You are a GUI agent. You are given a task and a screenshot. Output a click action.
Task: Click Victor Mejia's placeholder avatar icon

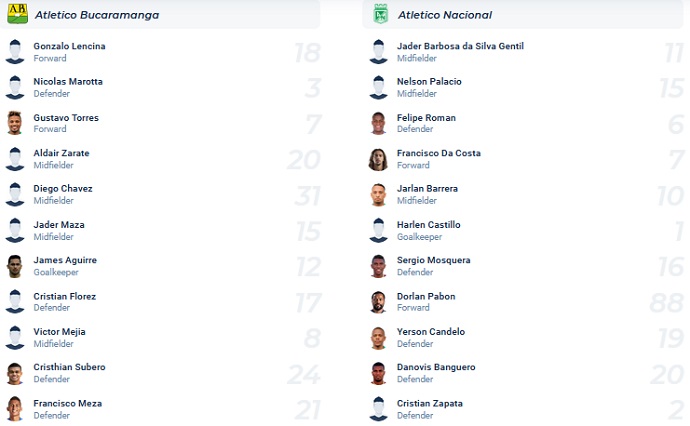click(x=15, y=338)
